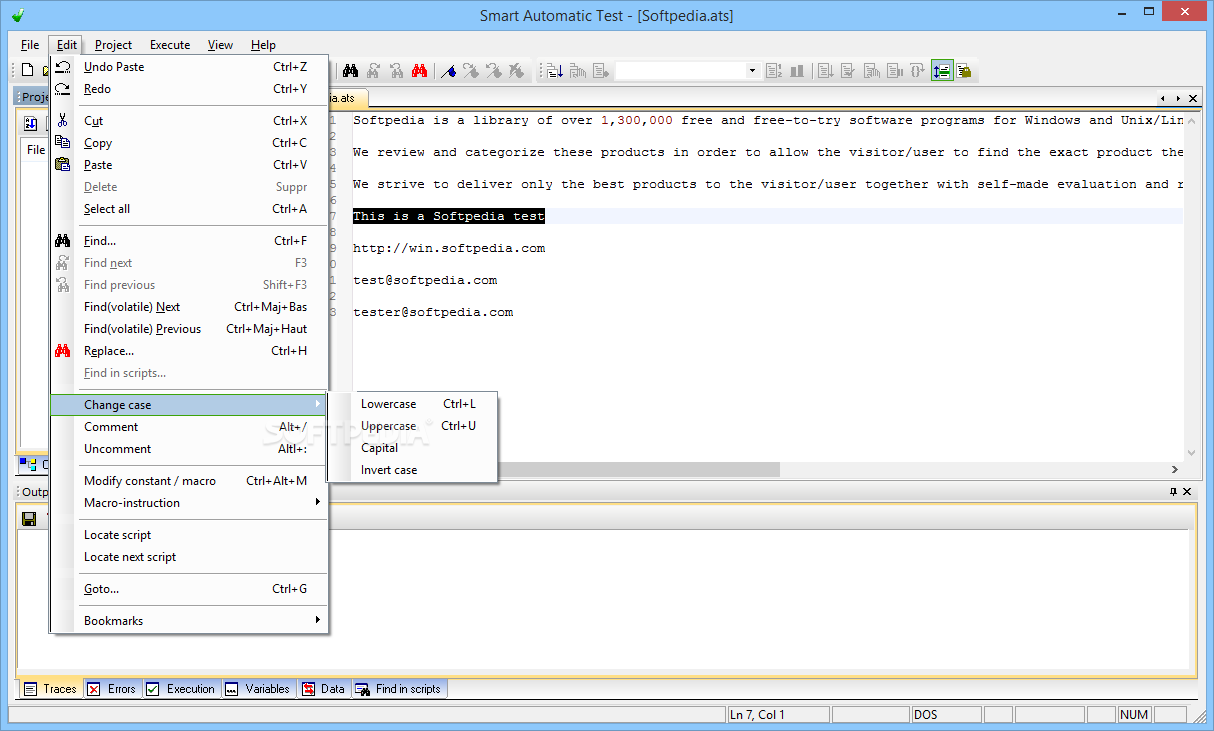Click the black binoculars Find toolbar icon
Image resolution: width=1214 pixels, height=731 pixels.
pyautogui.click(x=350, y=70)
